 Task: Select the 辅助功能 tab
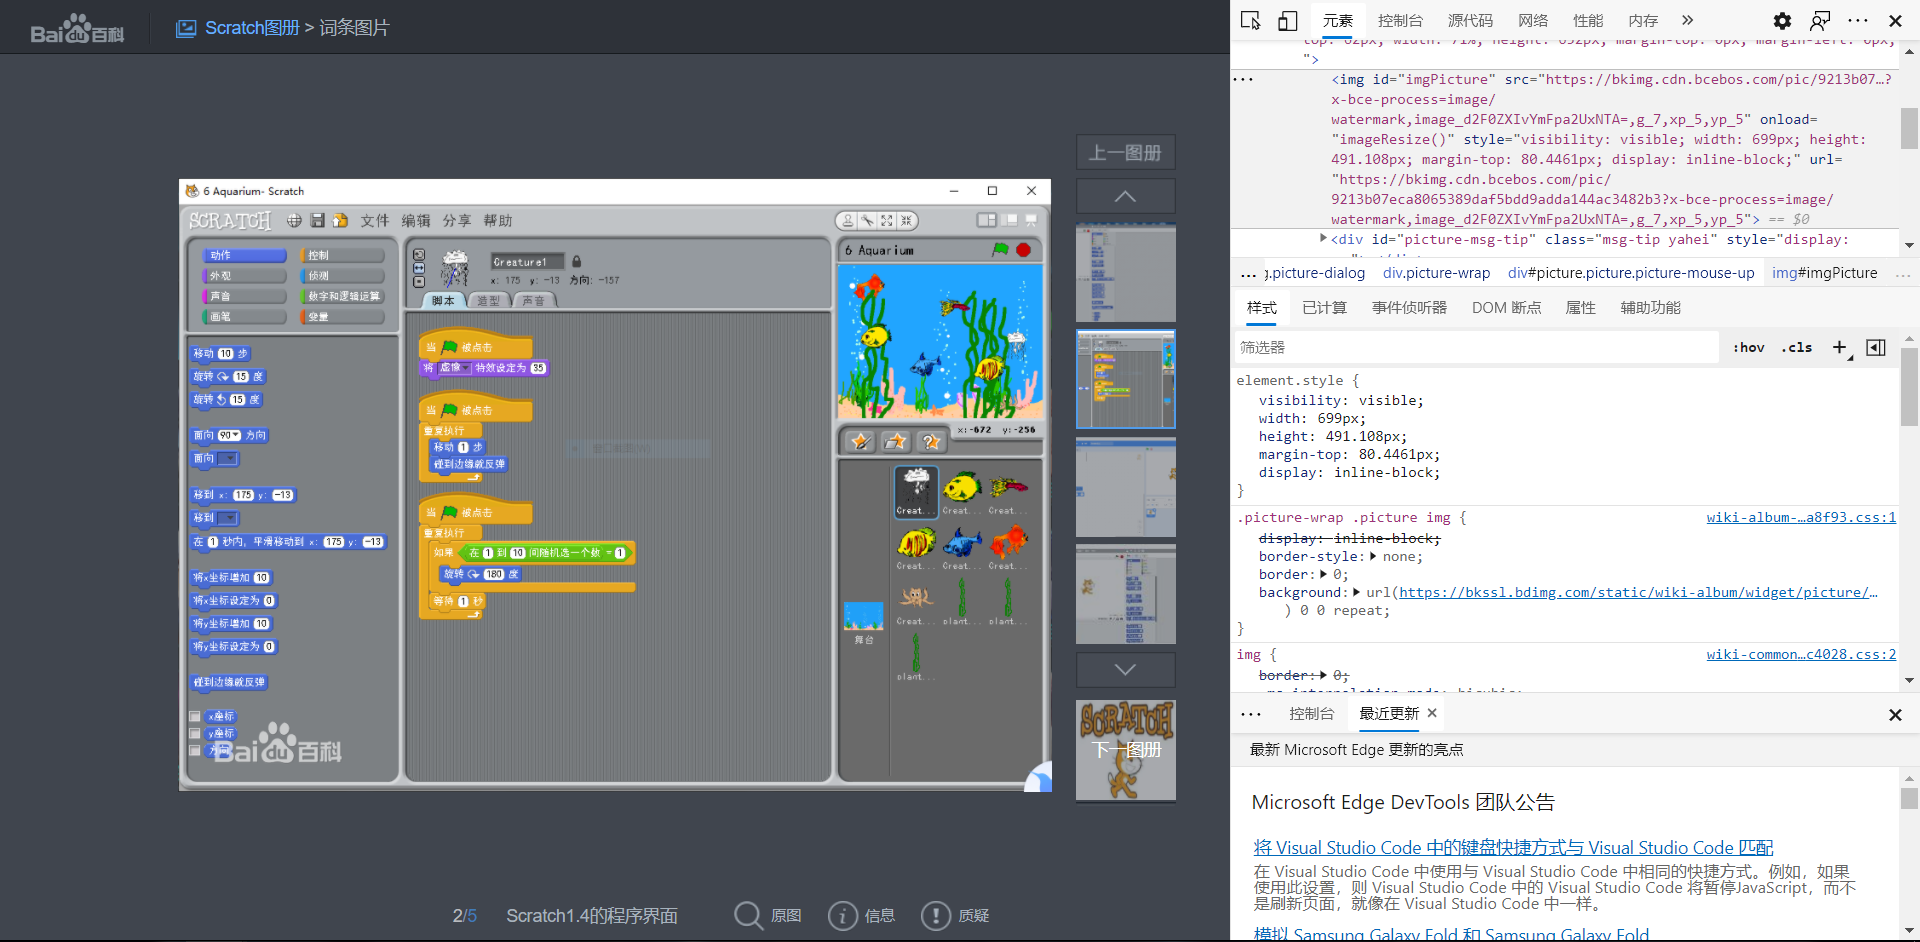1650,308
